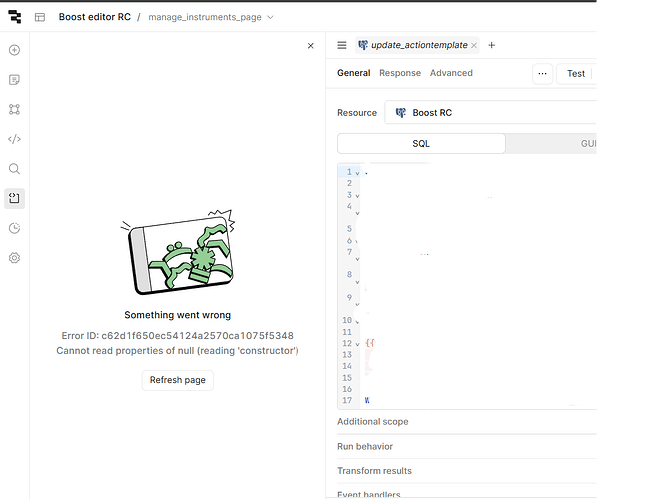This screenshot has width=663, height=500.
Task: Open the code panel icon in sidebar
Action: pos(14,139)
